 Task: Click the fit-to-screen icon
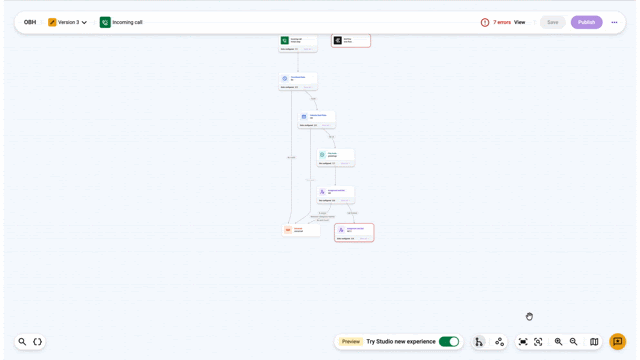click(x=523, y=342)
